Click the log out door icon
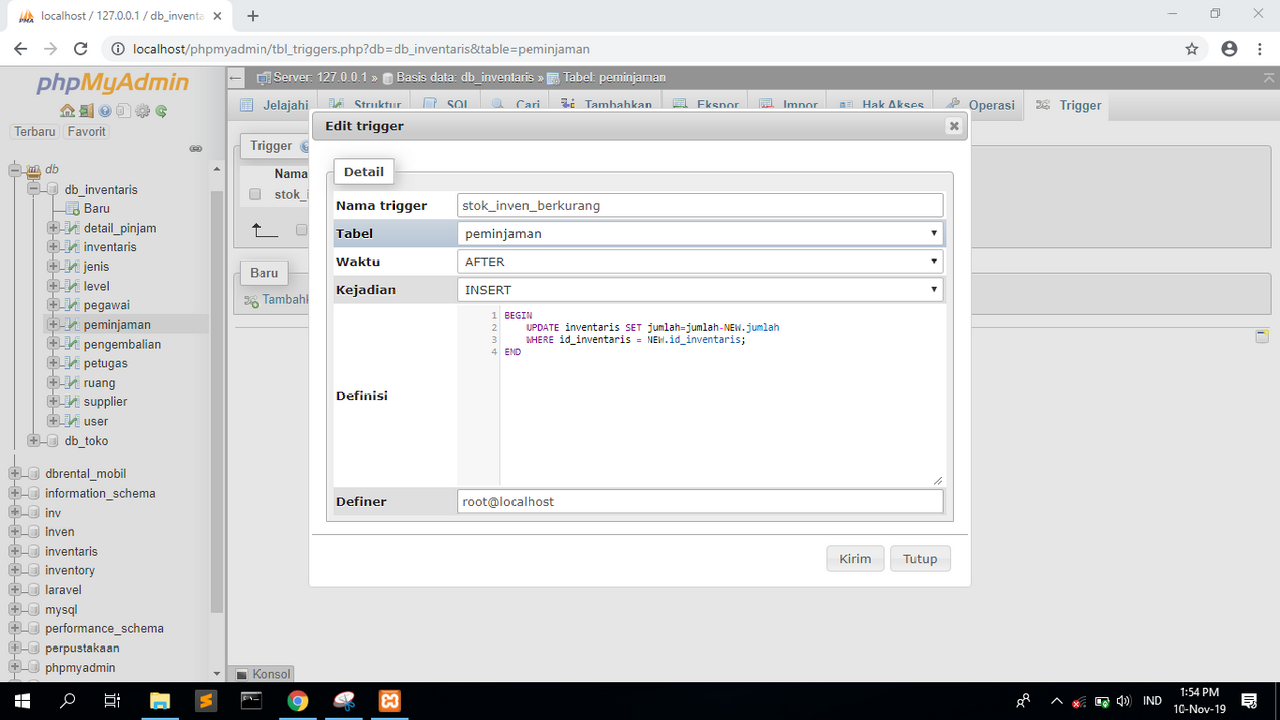 click(86, 110)
